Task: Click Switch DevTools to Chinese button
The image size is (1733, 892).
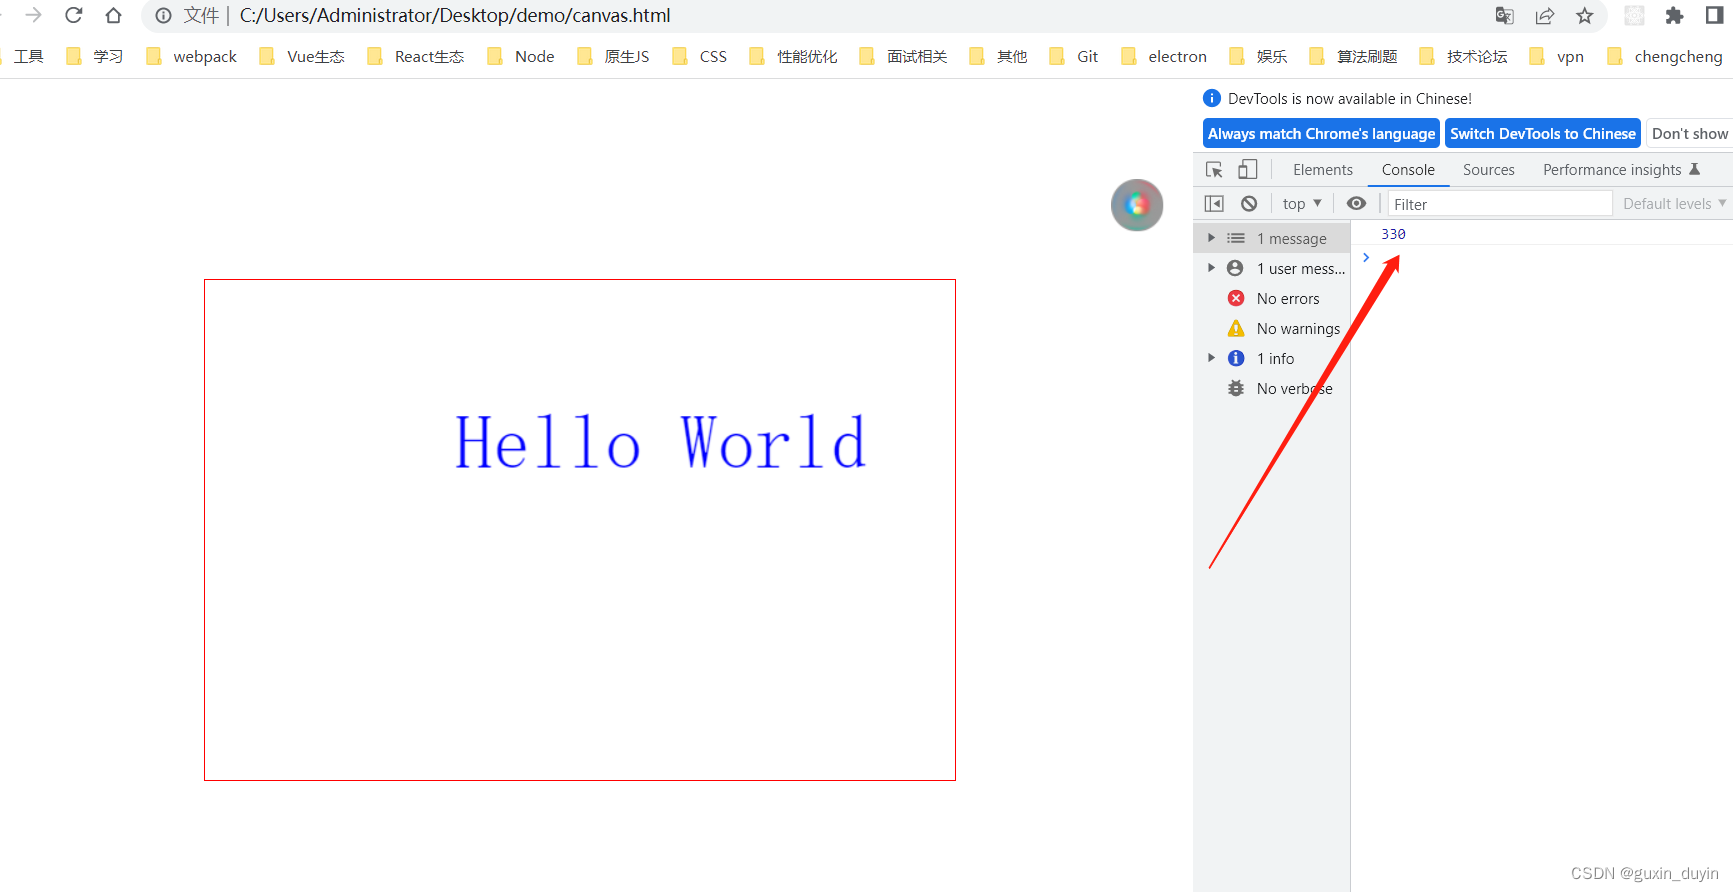Action: [1542, 134]
